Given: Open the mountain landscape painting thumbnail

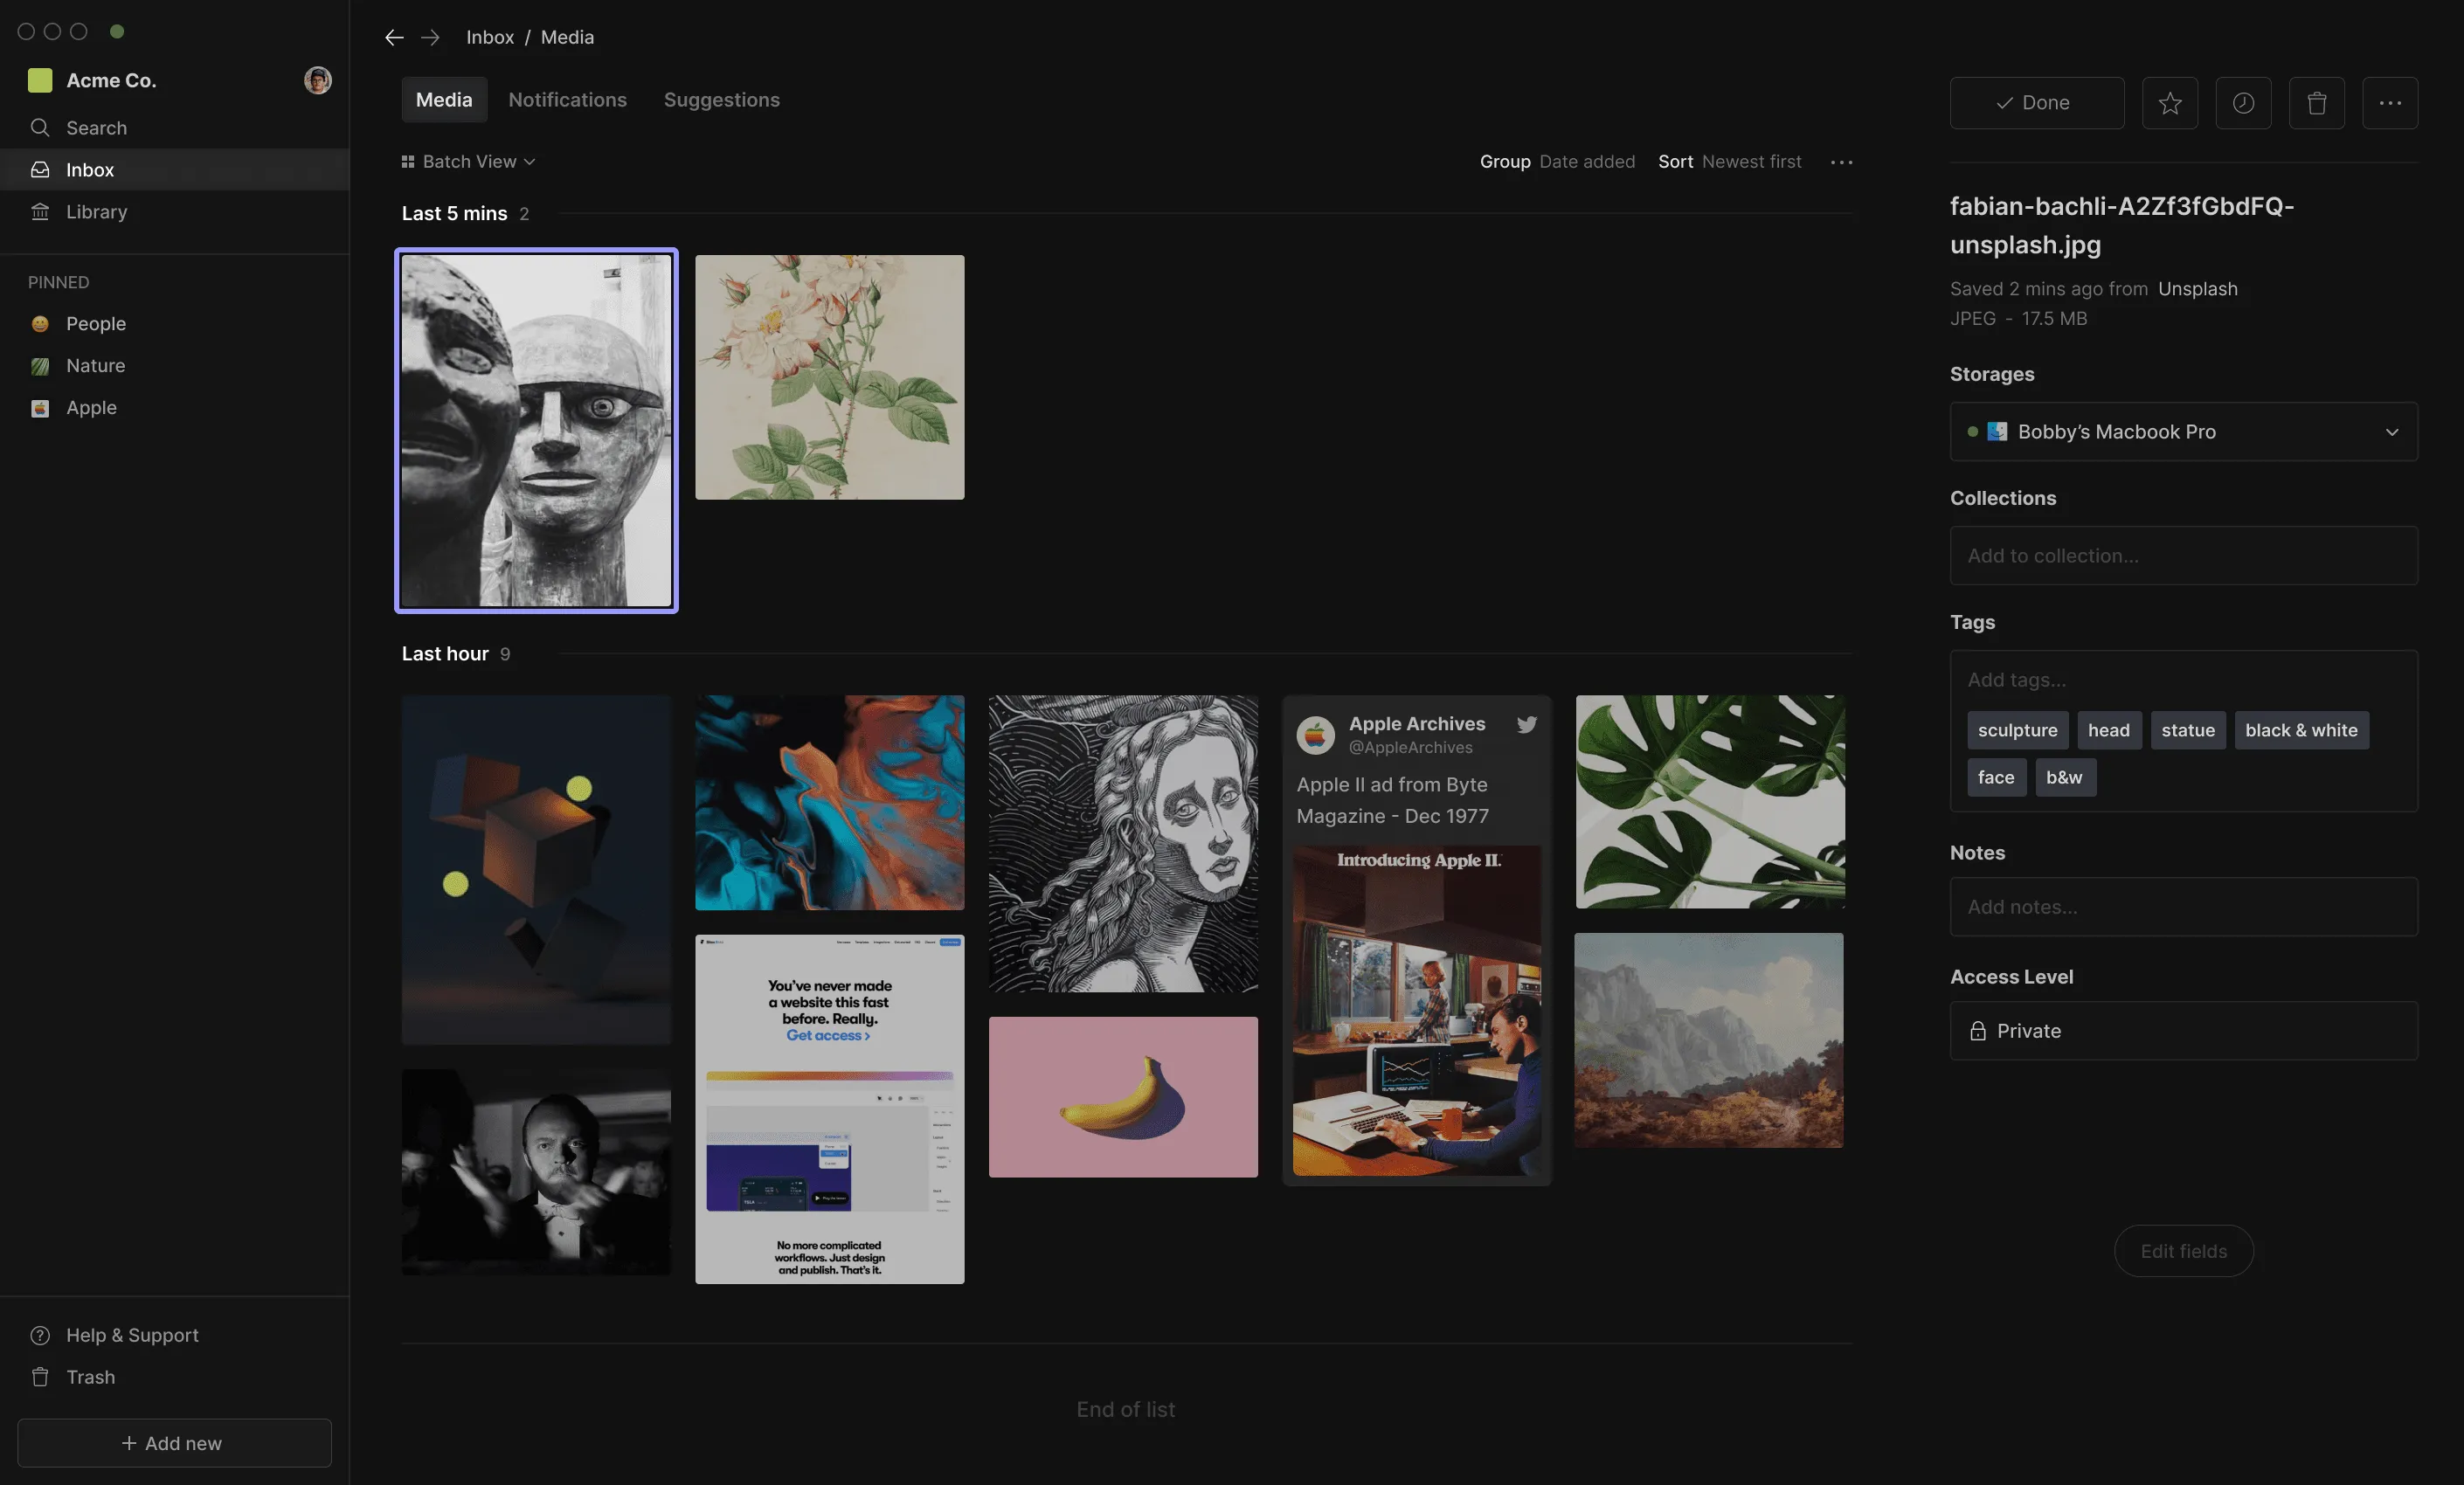Looking at the screenshot, I should point(1708,1040).
